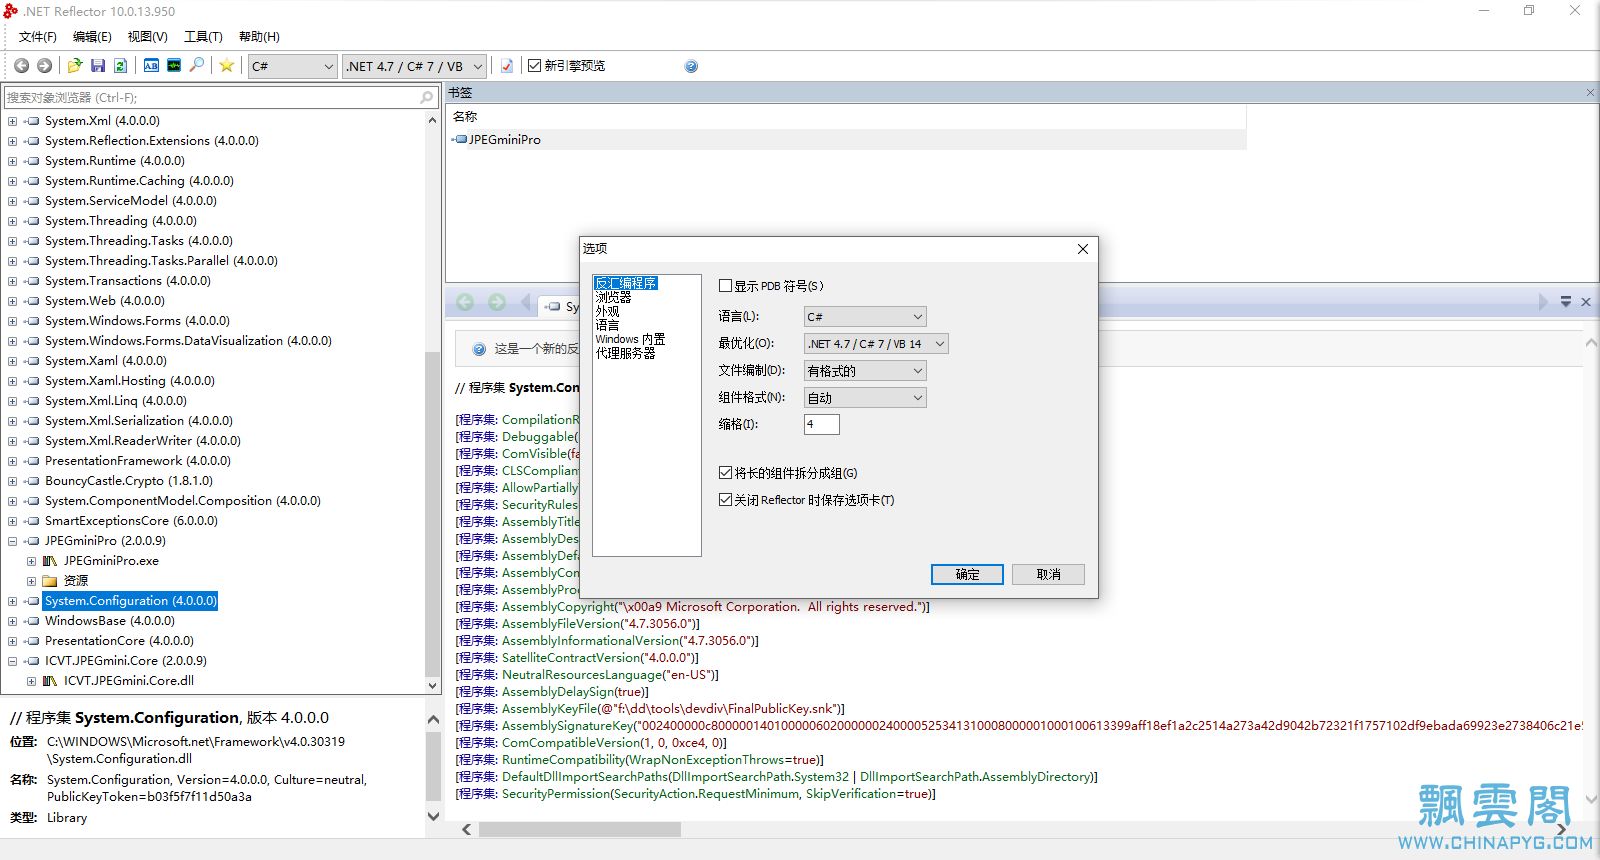Screen dimensions: 1600x860
Task: Close the code tab with X icon
Action: coord(1586,302)
